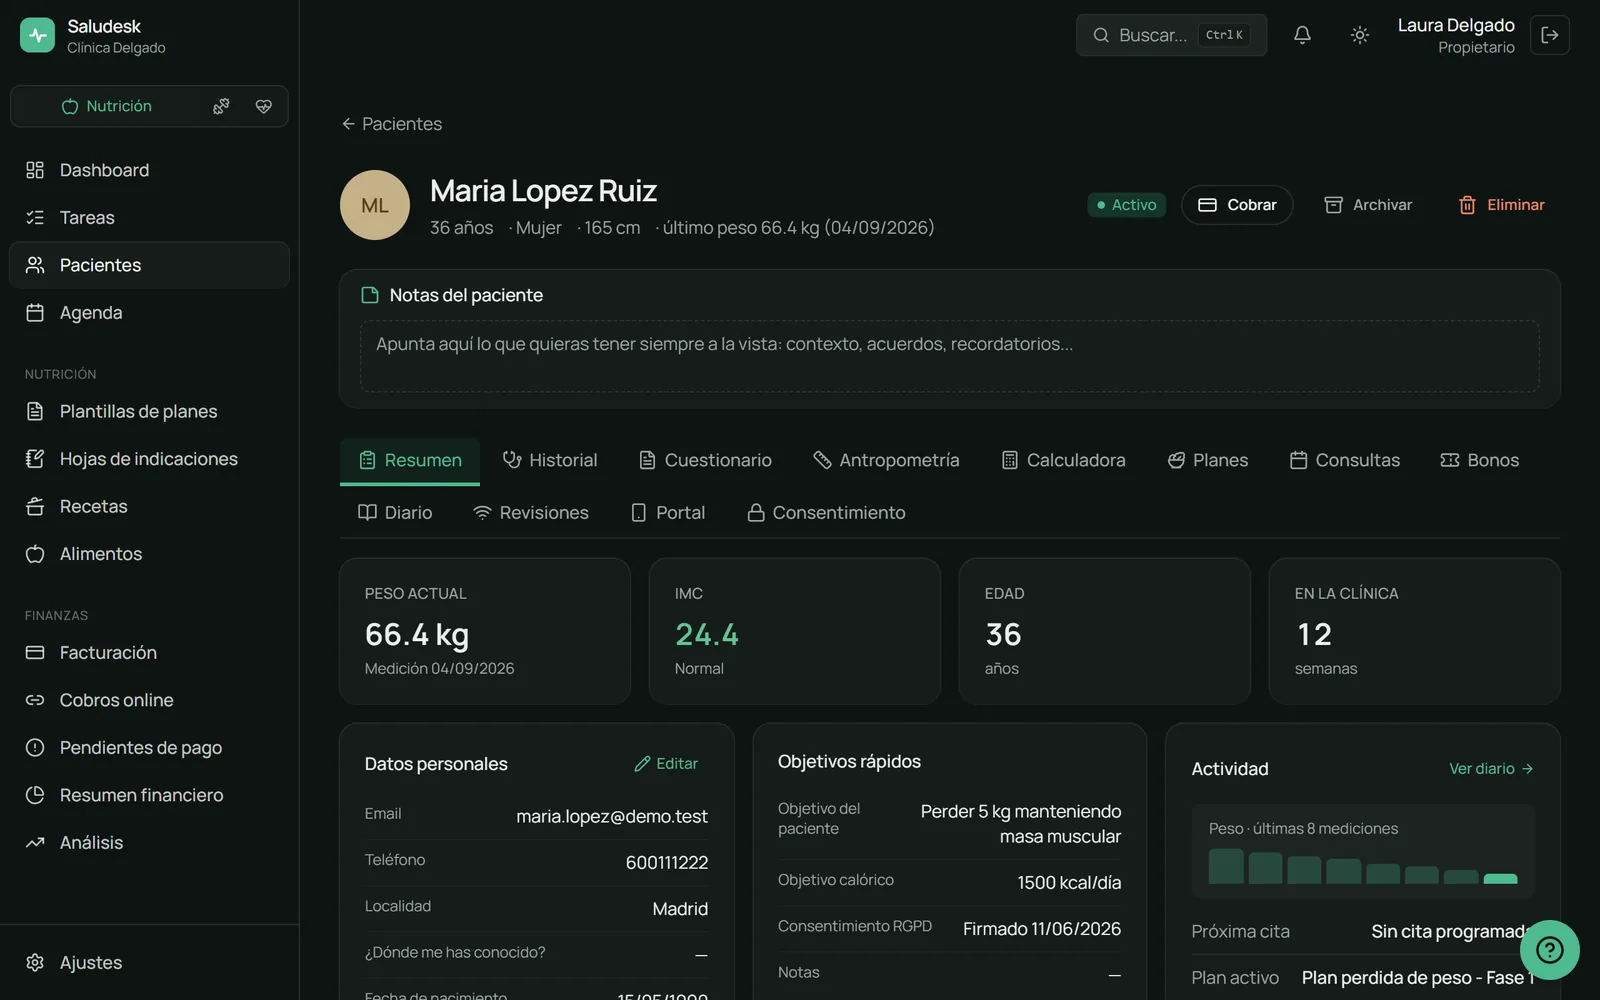Switch to the Bonos tab
This screenshot has height=1000, width=1600.
1480,460
